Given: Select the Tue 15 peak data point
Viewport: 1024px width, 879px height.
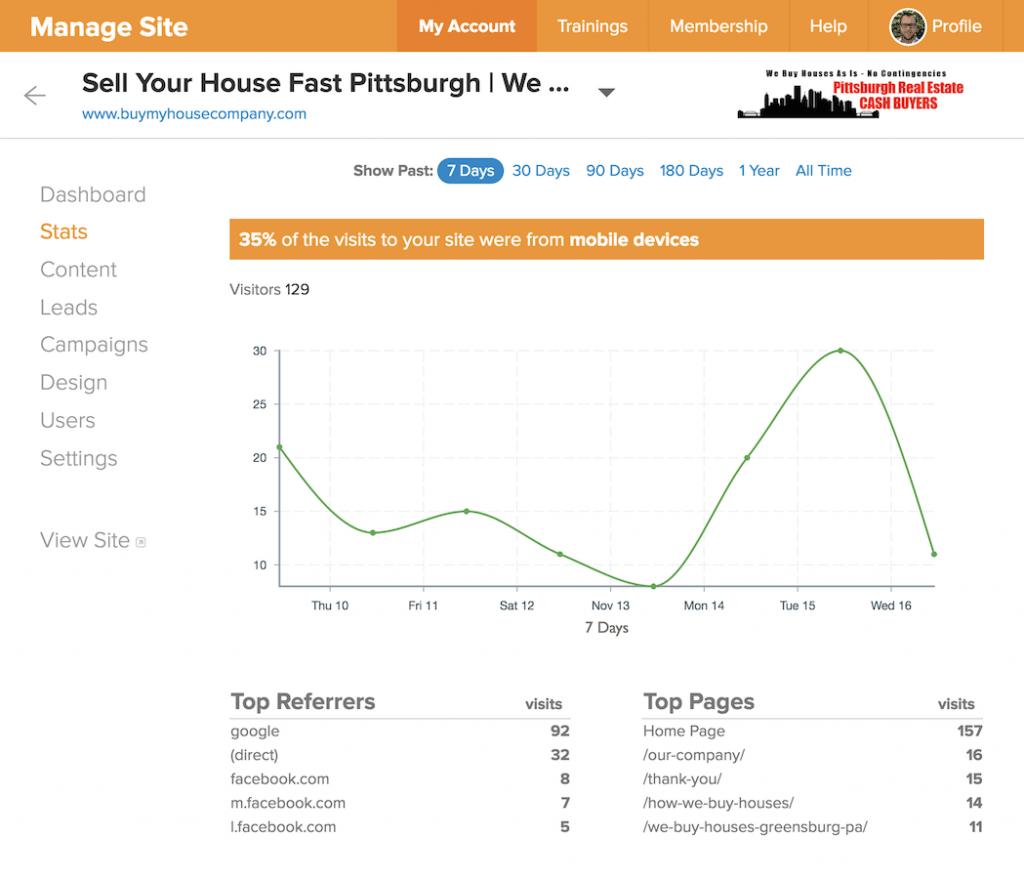Looking at the screenshot, I should pos(840,351).
